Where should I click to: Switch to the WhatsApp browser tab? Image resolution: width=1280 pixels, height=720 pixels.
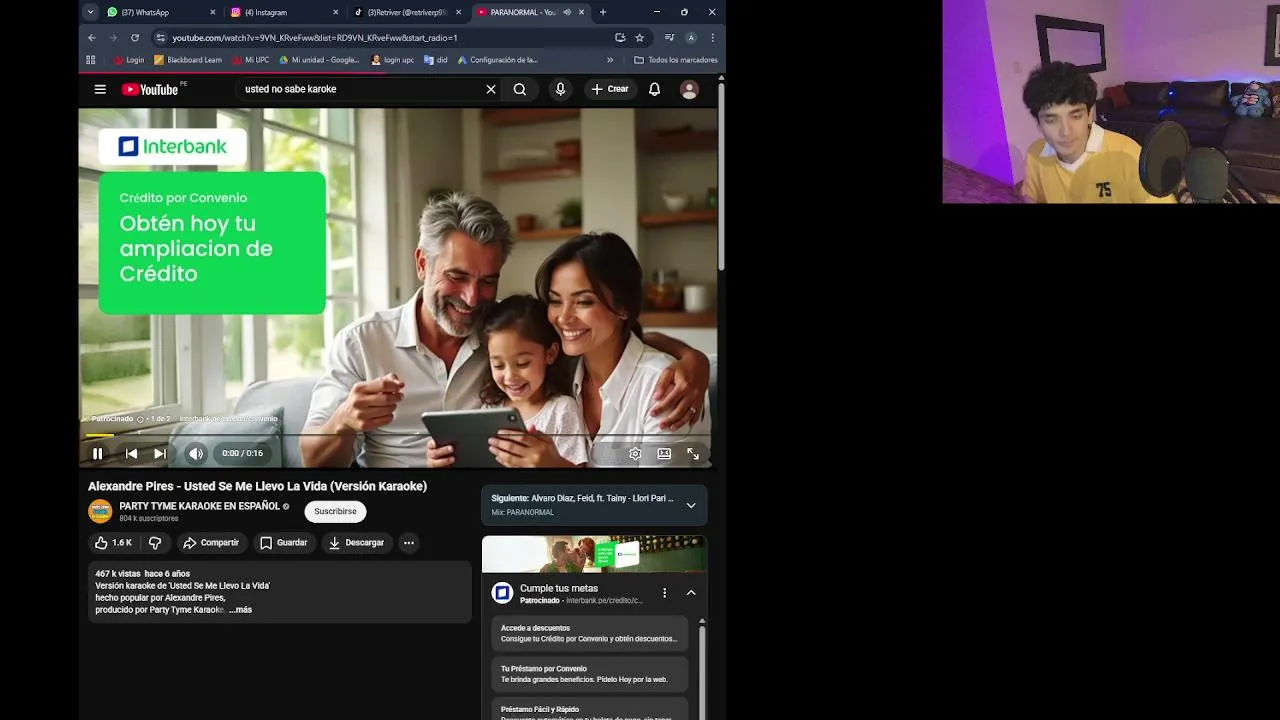(161, 12)
